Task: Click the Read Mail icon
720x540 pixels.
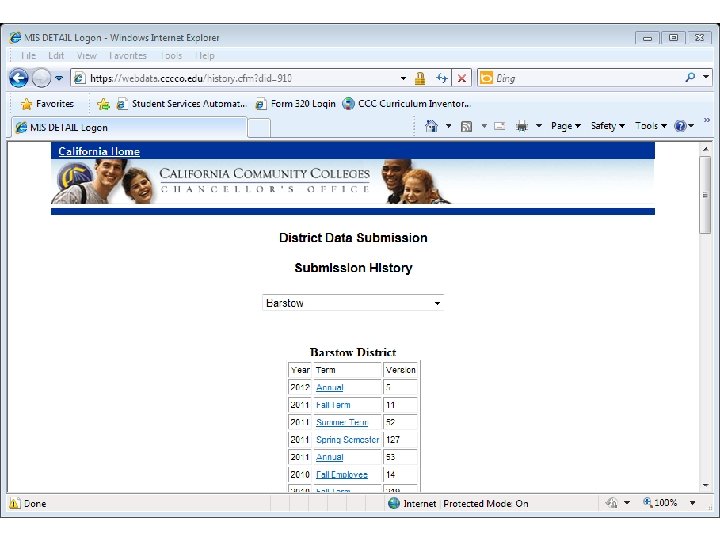Action: [x=500, y=126]
